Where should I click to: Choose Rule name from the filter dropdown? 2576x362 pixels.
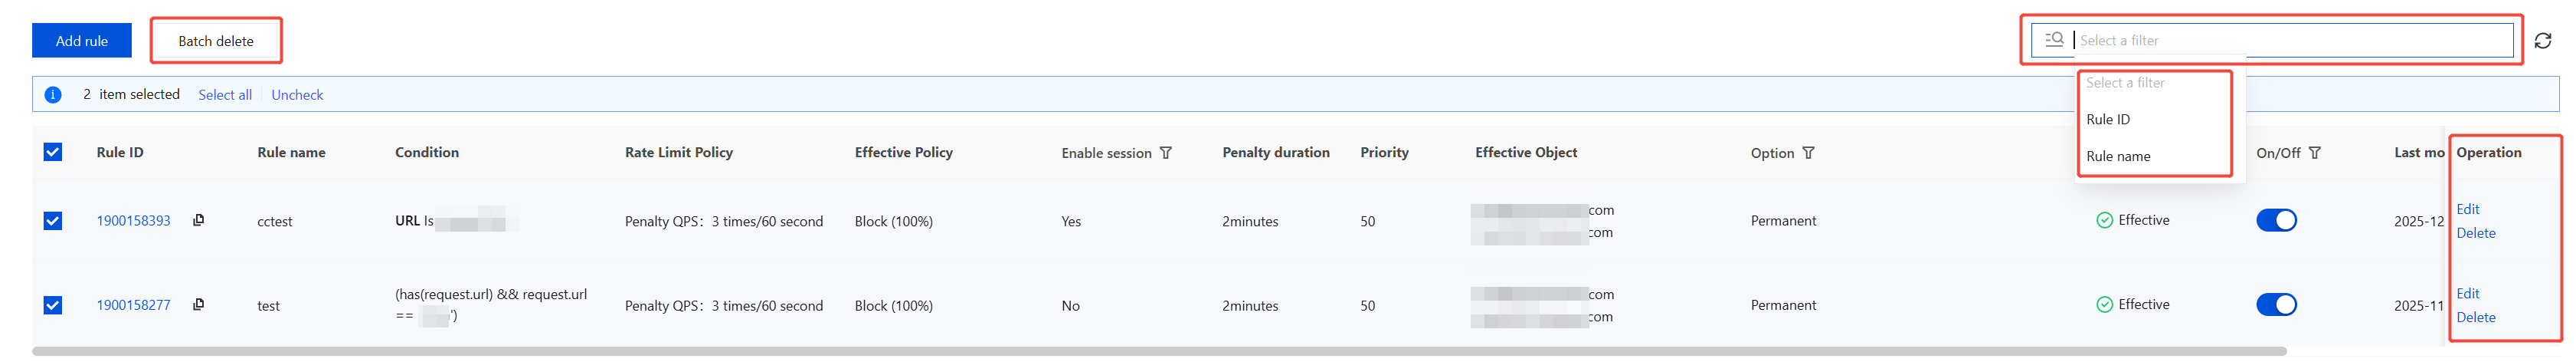pyautogui.click(x=2118, y=156)
